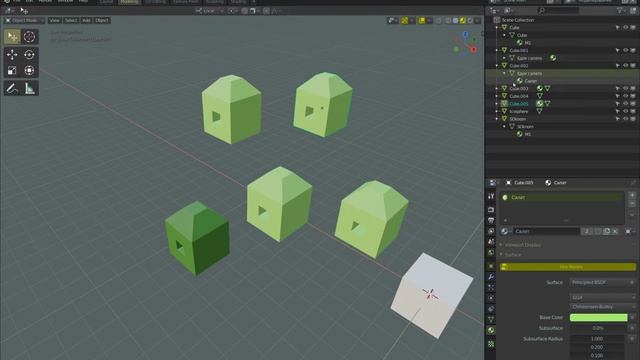
Task: Open the Render properties tab
Action: point(491,209)
